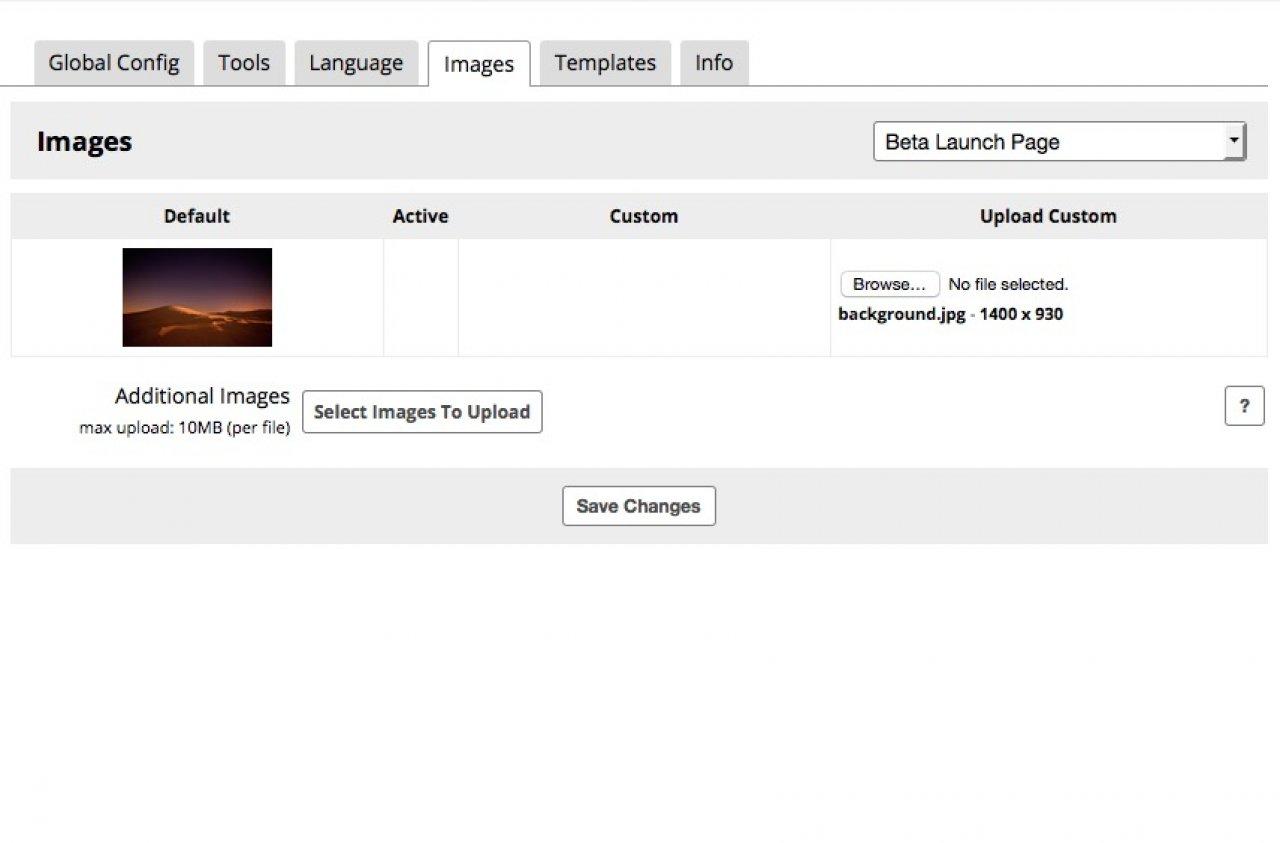
Task: Click the Active column header
Action: [420, 216]
